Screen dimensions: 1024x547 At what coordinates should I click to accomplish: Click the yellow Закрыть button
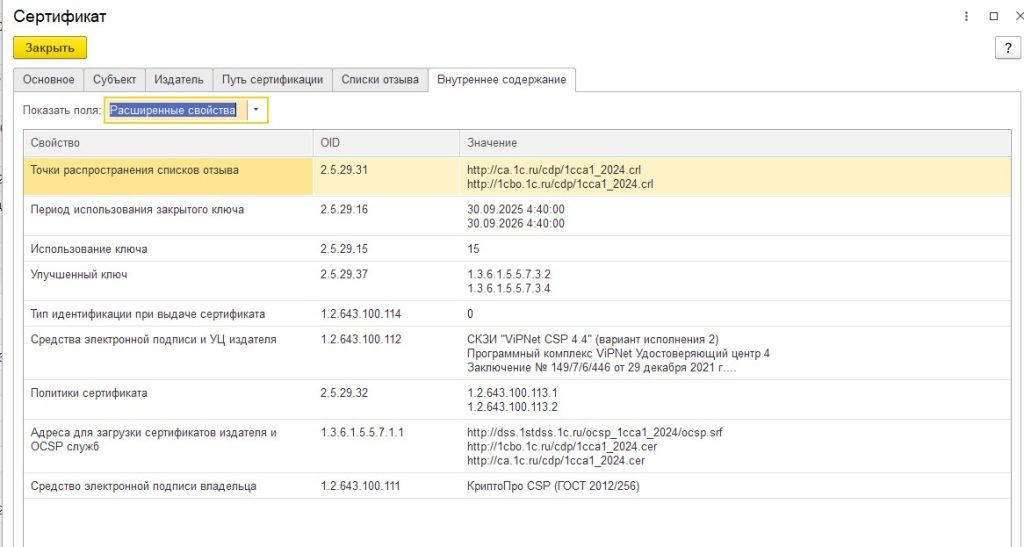coord(50,47)
